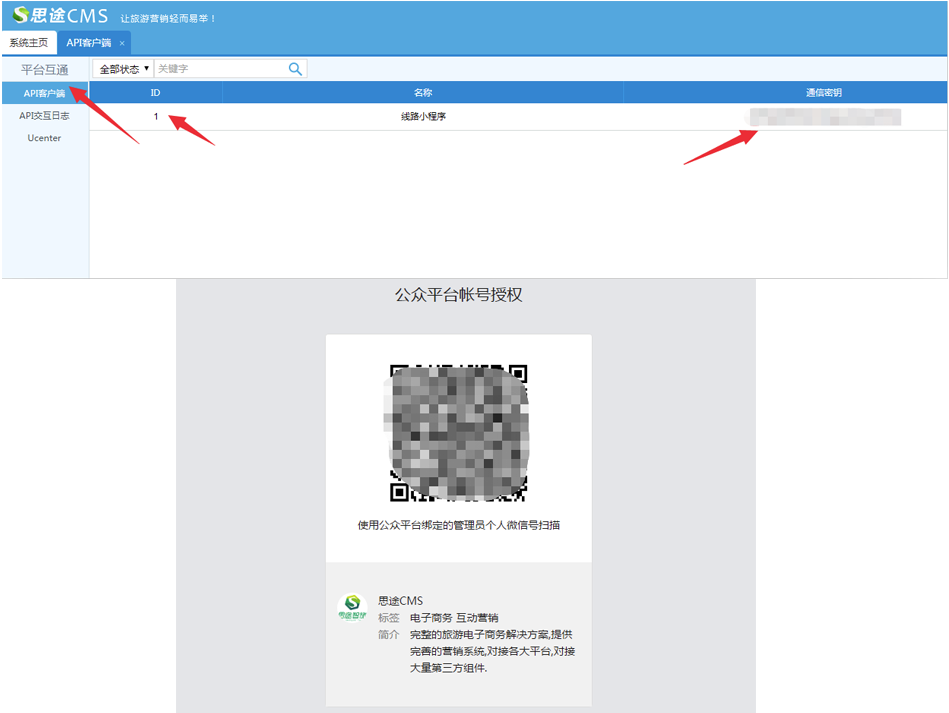Switch to the 系统主页 tab
The height and width of the screenshot is (713, 949).
(x=29, y=43)
